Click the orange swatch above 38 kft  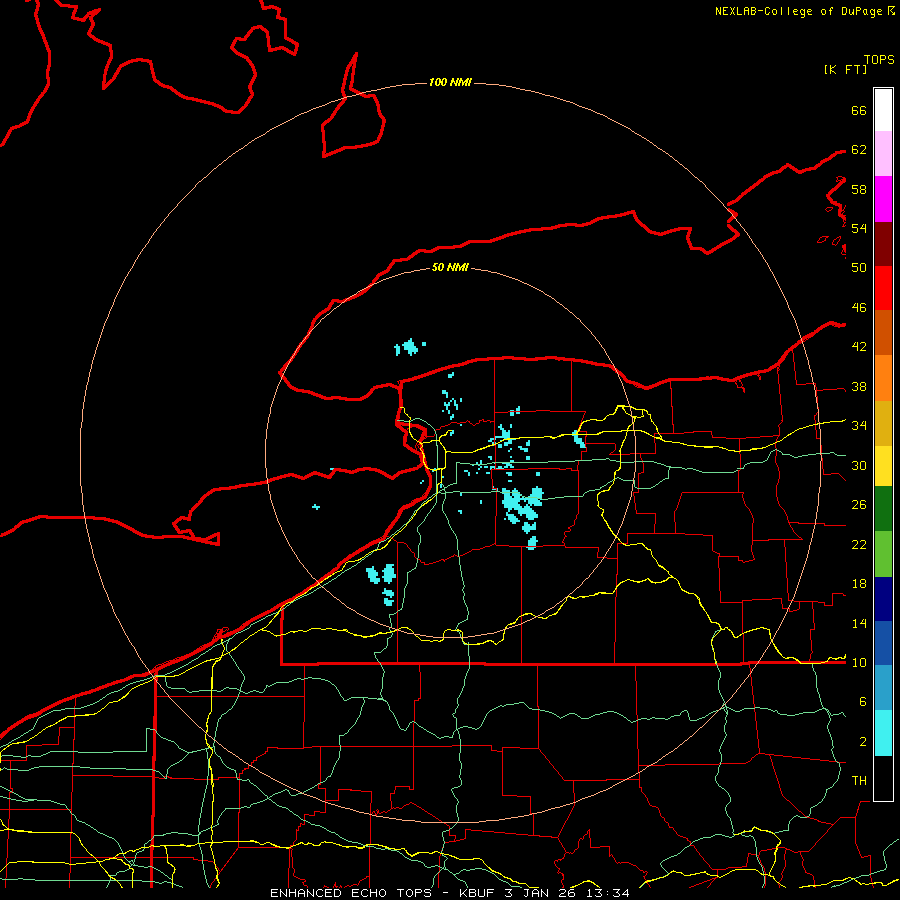coord(883,378)
